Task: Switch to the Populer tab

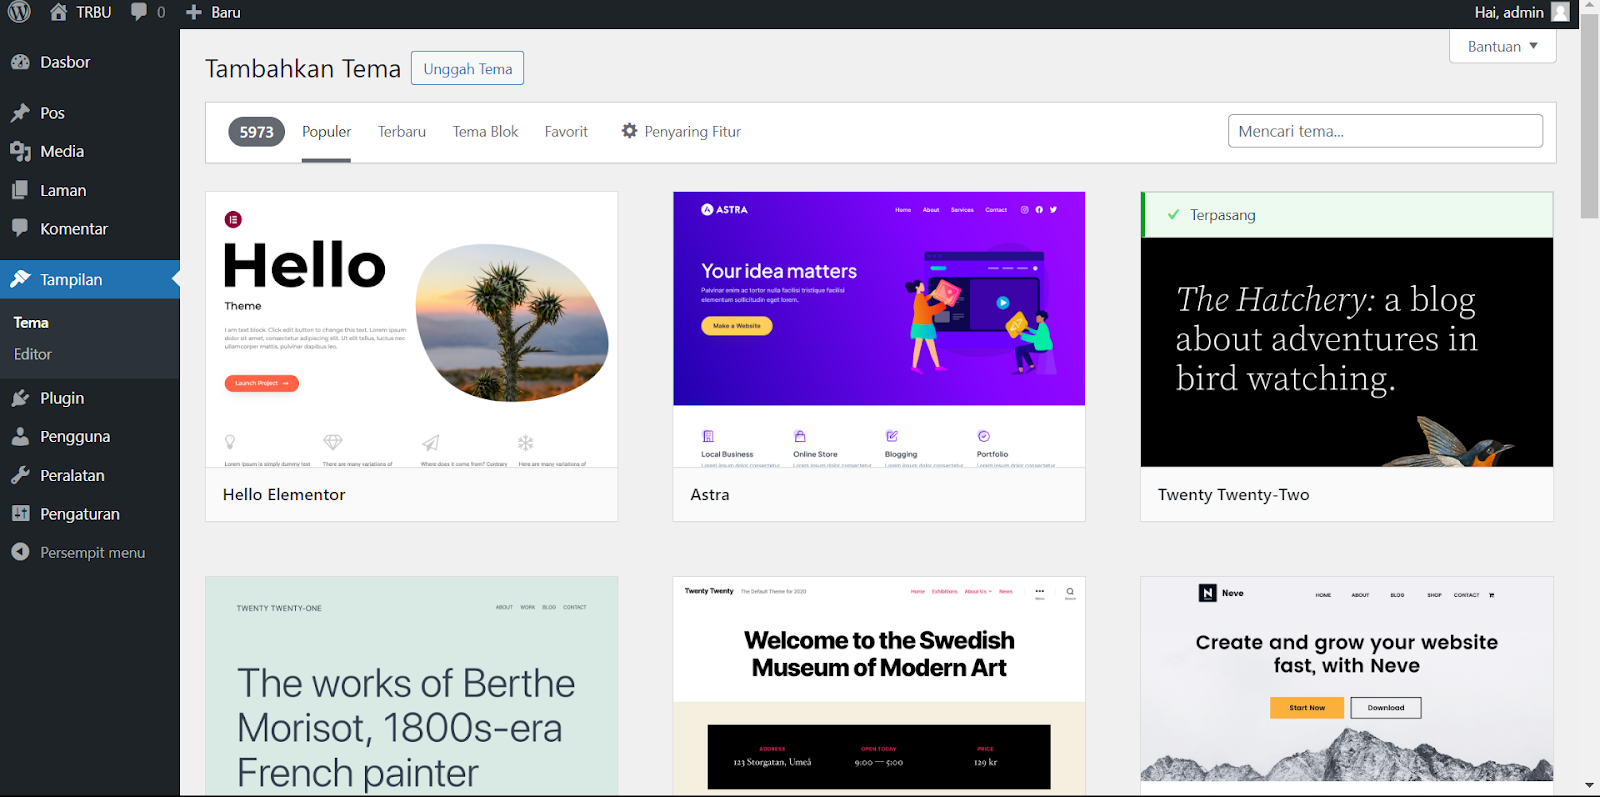Action: click(x=326, y=132)
